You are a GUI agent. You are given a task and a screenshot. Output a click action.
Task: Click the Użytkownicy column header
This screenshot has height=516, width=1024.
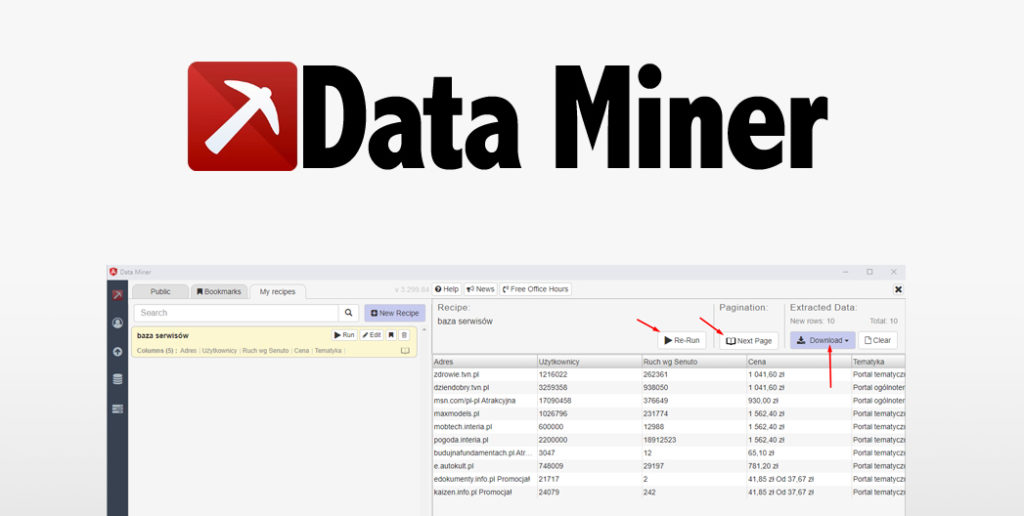point(589,361)
